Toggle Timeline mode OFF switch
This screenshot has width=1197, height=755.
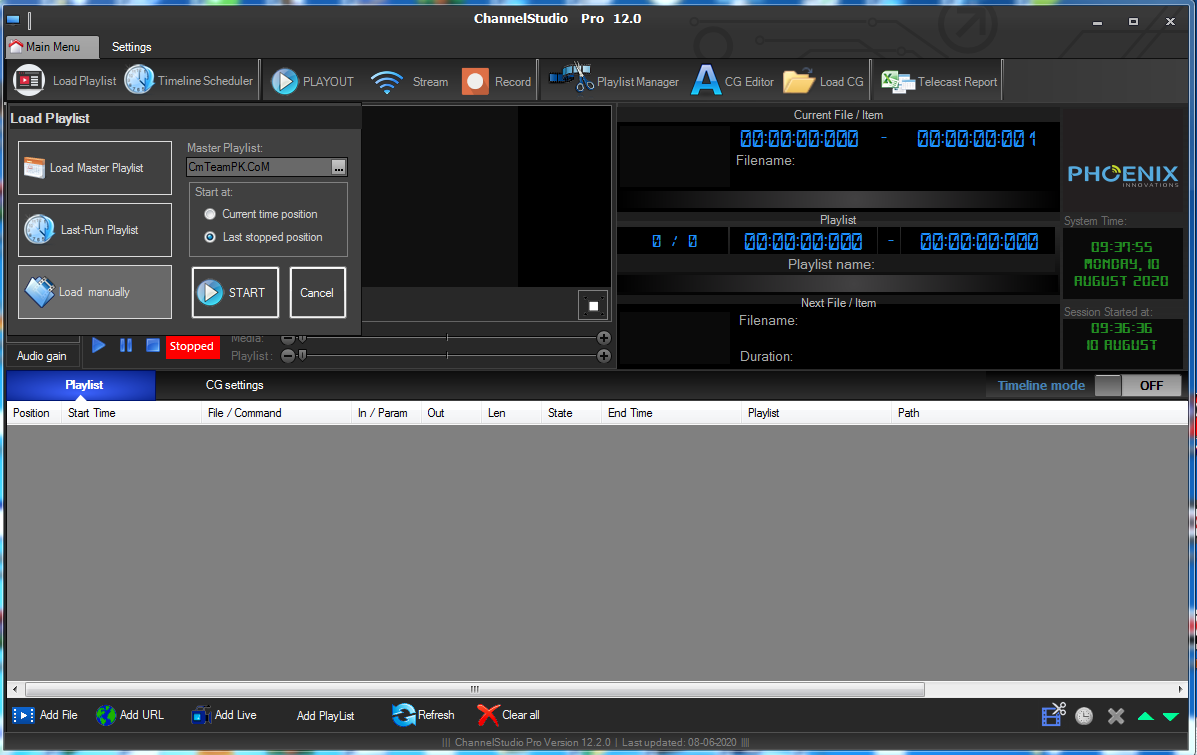1137,386
